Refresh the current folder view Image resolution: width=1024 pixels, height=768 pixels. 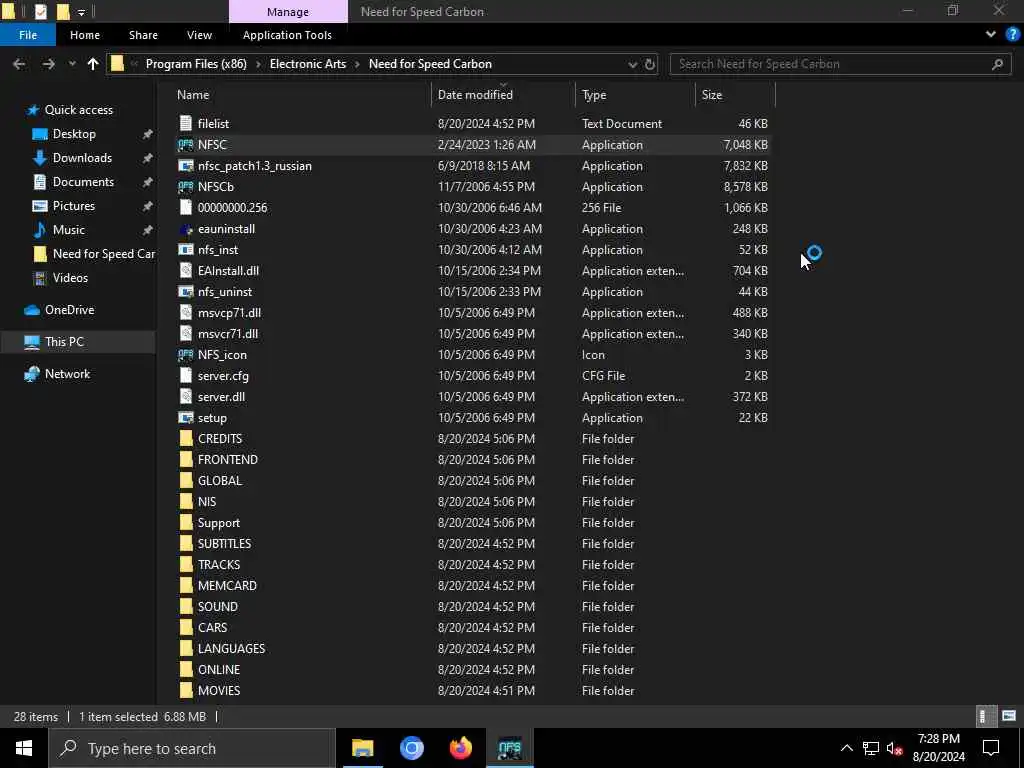(650, 64)
